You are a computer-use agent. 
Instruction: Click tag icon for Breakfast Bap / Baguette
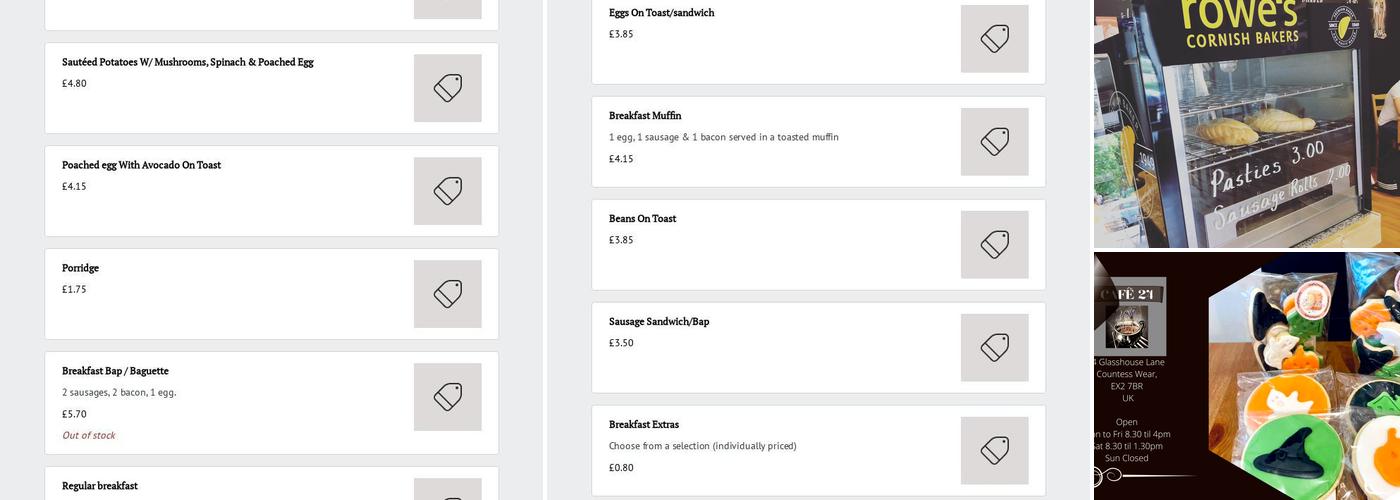pyautogui.click(x=447, y=397)
